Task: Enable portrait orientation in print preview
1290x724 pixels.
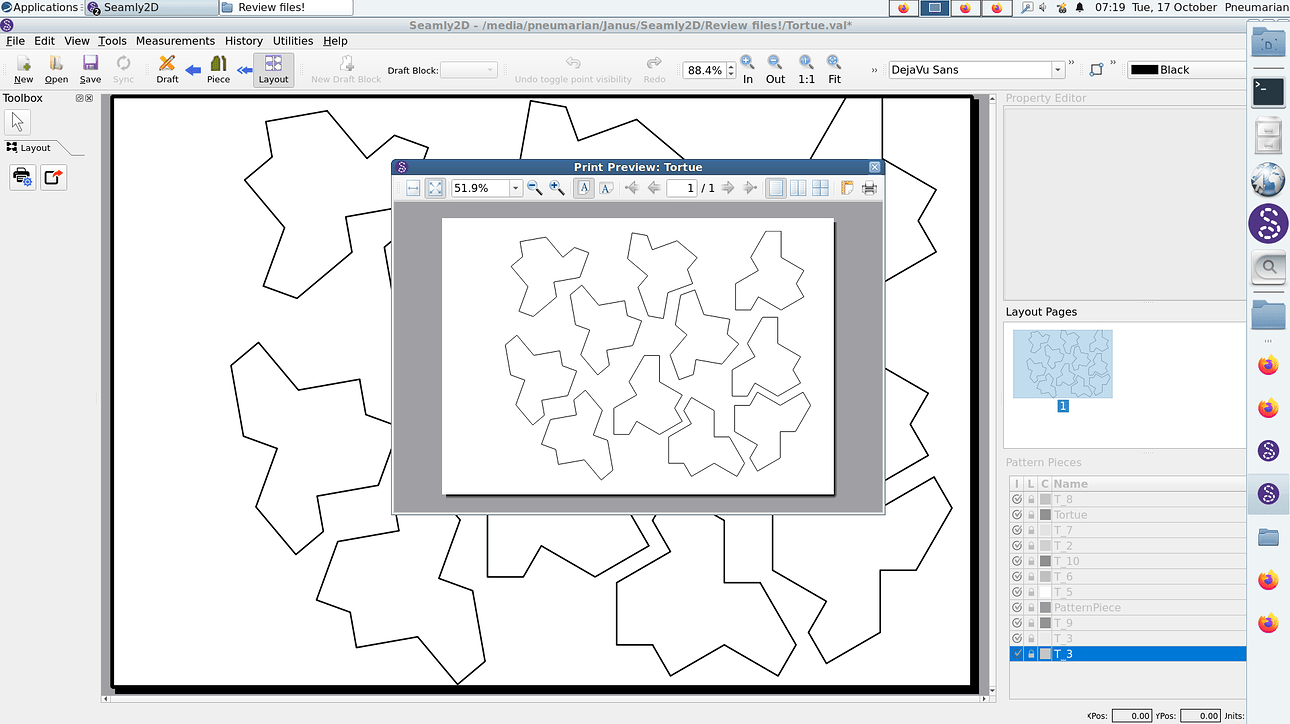Action: pos(583,188)
